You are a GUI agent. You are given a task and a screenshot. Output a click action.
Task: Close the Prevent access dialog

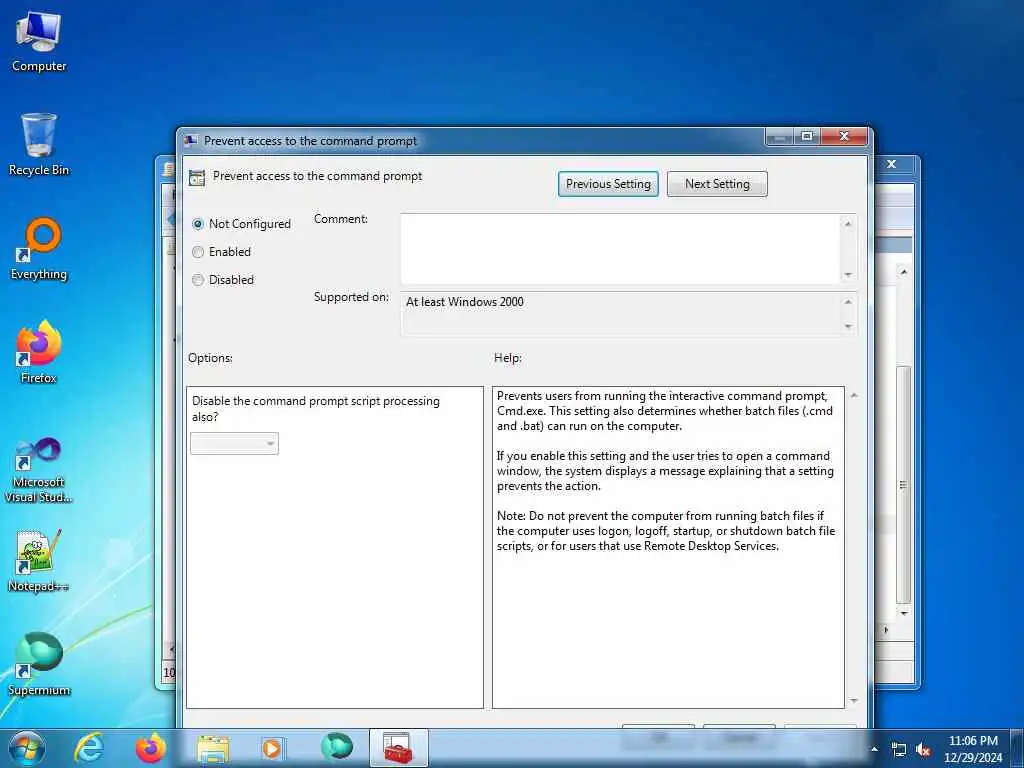coord(844,136)
